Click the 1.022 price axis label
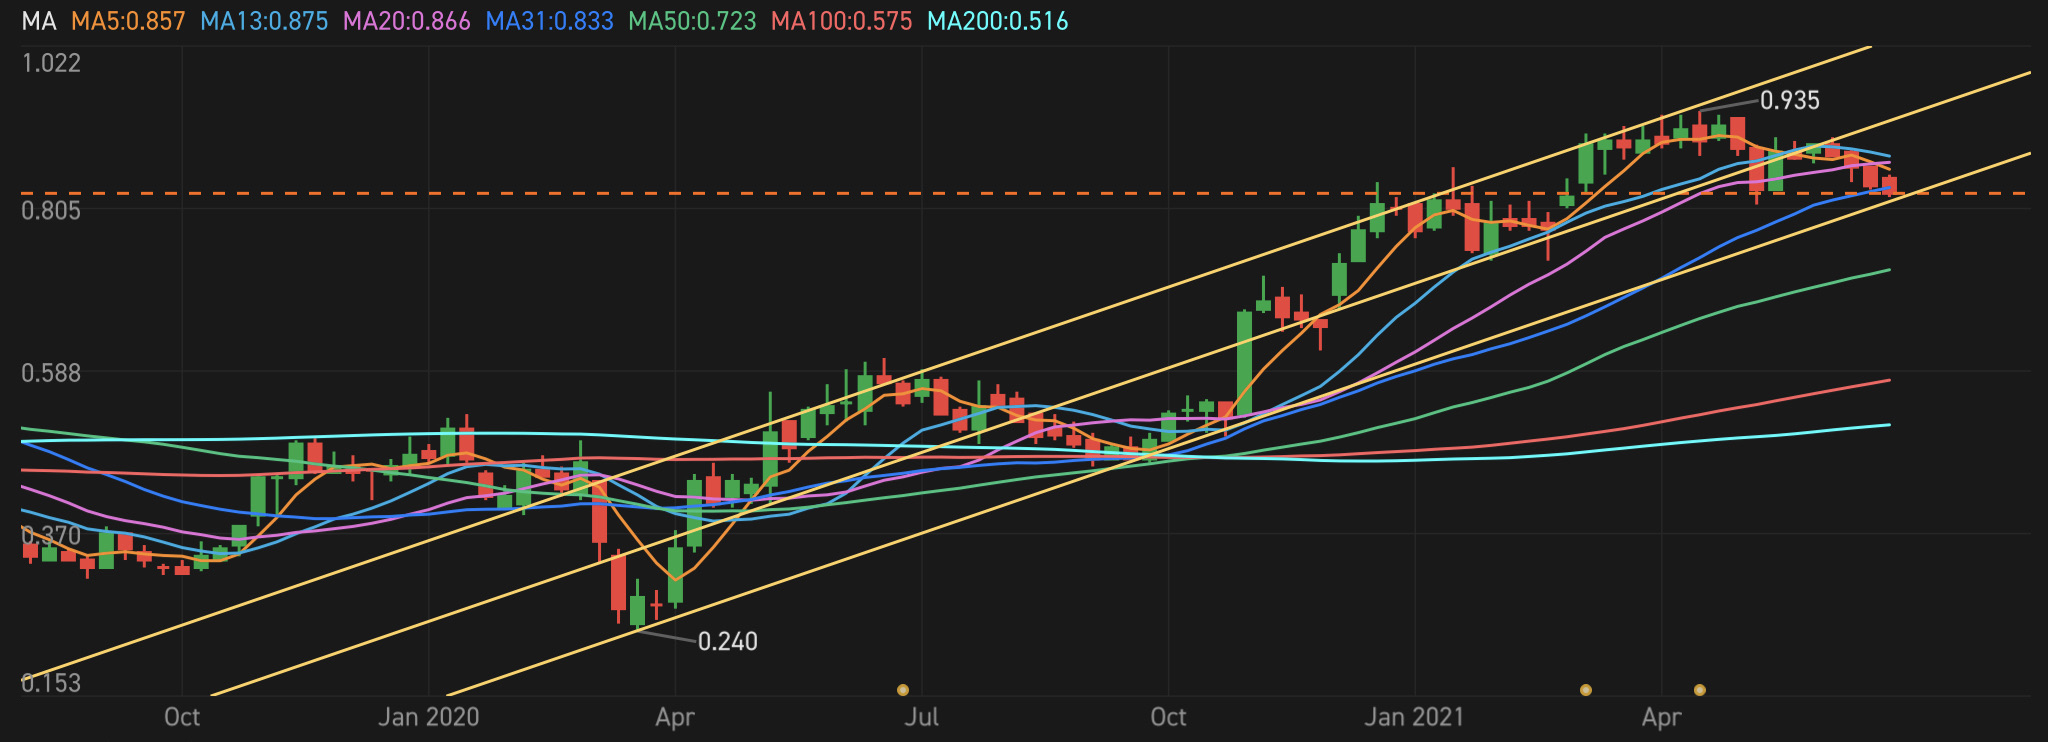 coord(51,62)
